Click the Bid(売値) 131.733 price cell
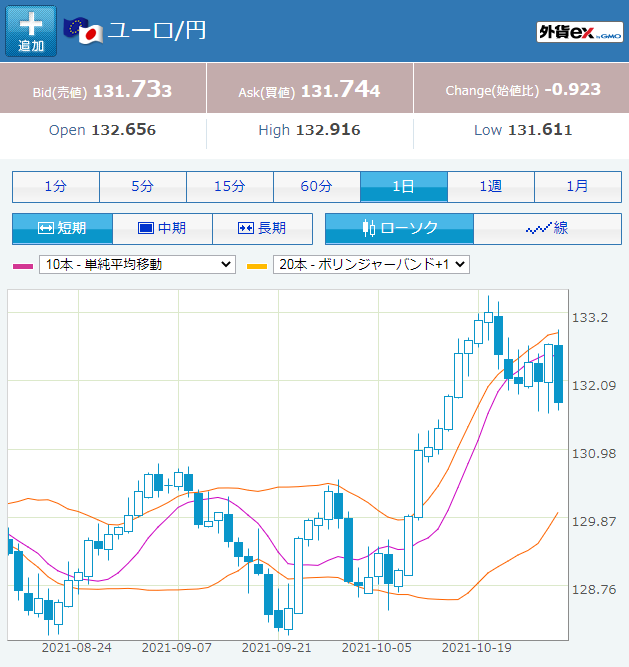Screen dimensions: 629x667 coord(103,88)
